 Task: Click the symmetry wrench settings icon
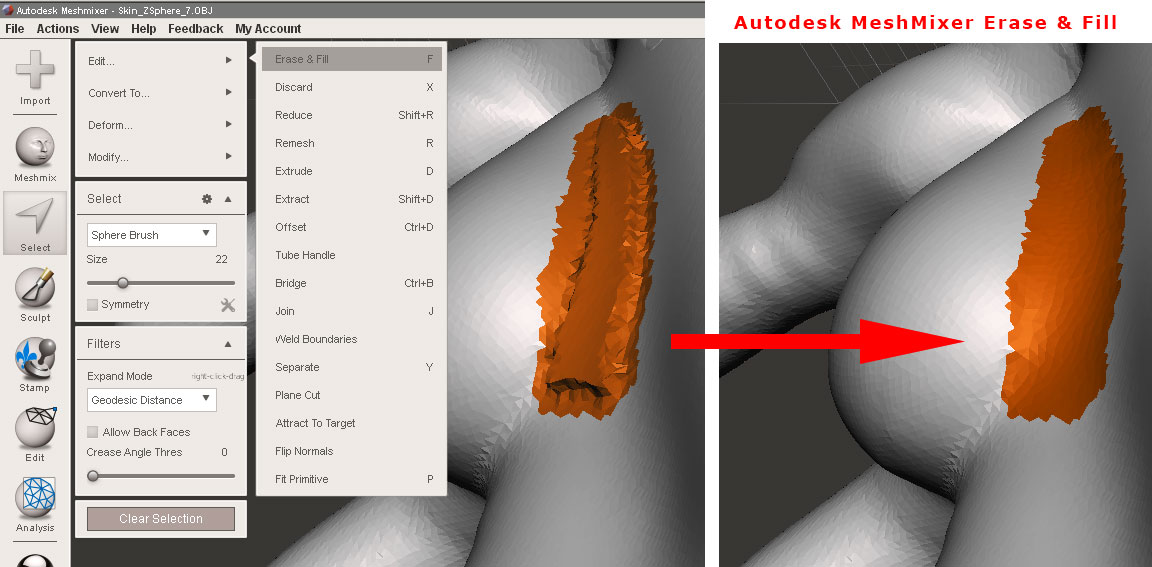228,305
